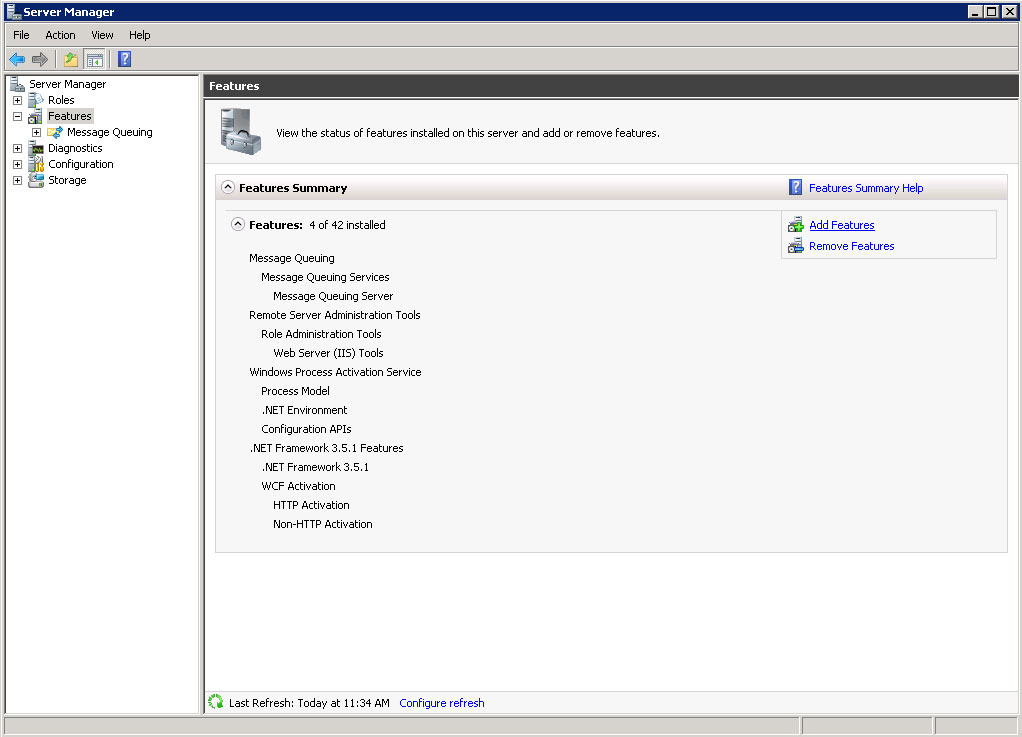Click the Diagnostics node icon
Image resolution: width=1022 pixels, height=737 pixels.
click(x=36, y=149)
